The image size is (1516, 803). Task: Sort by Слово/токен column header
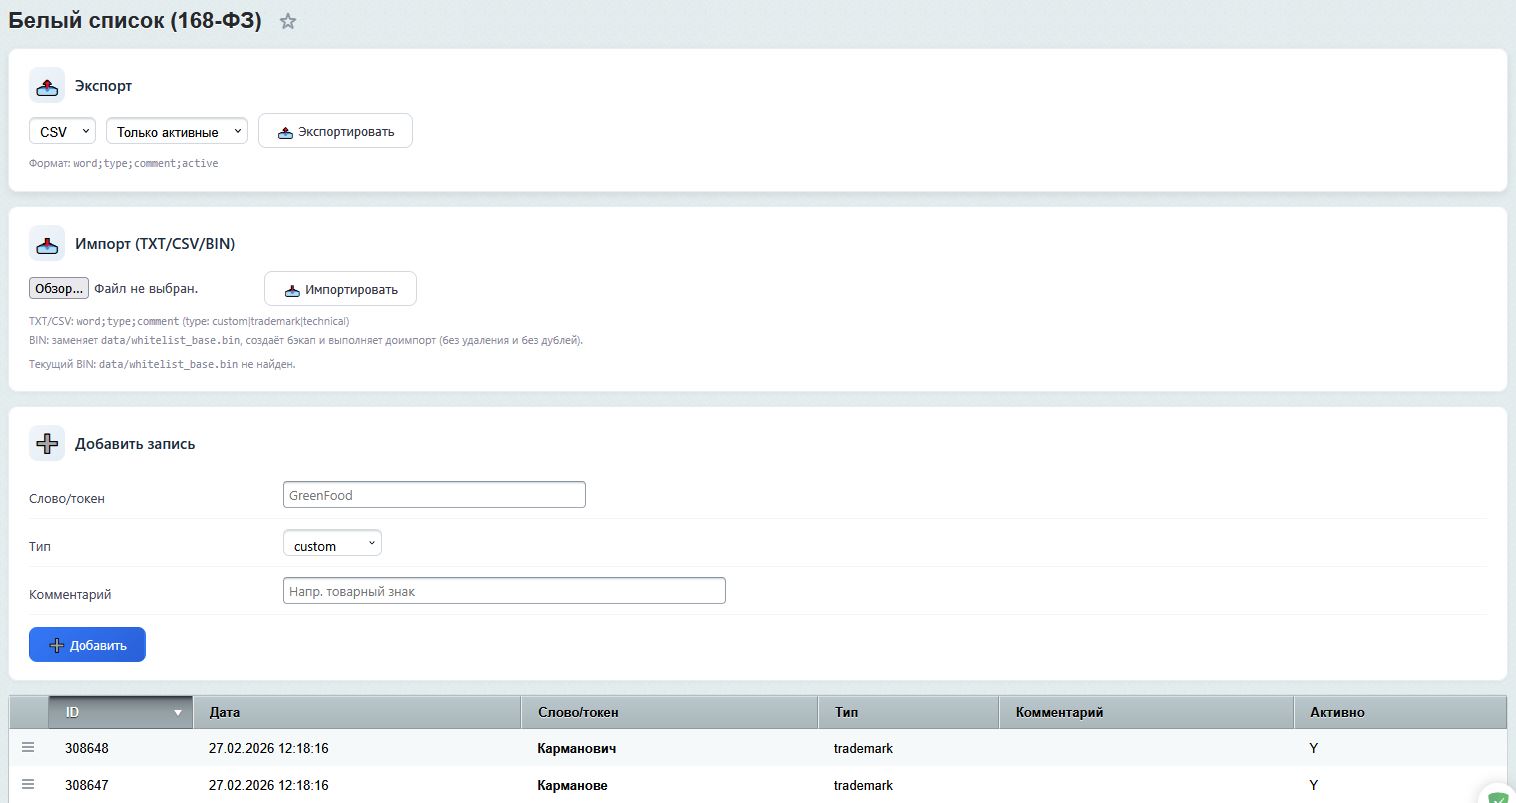pyautogui.click(x=668, y=712)
